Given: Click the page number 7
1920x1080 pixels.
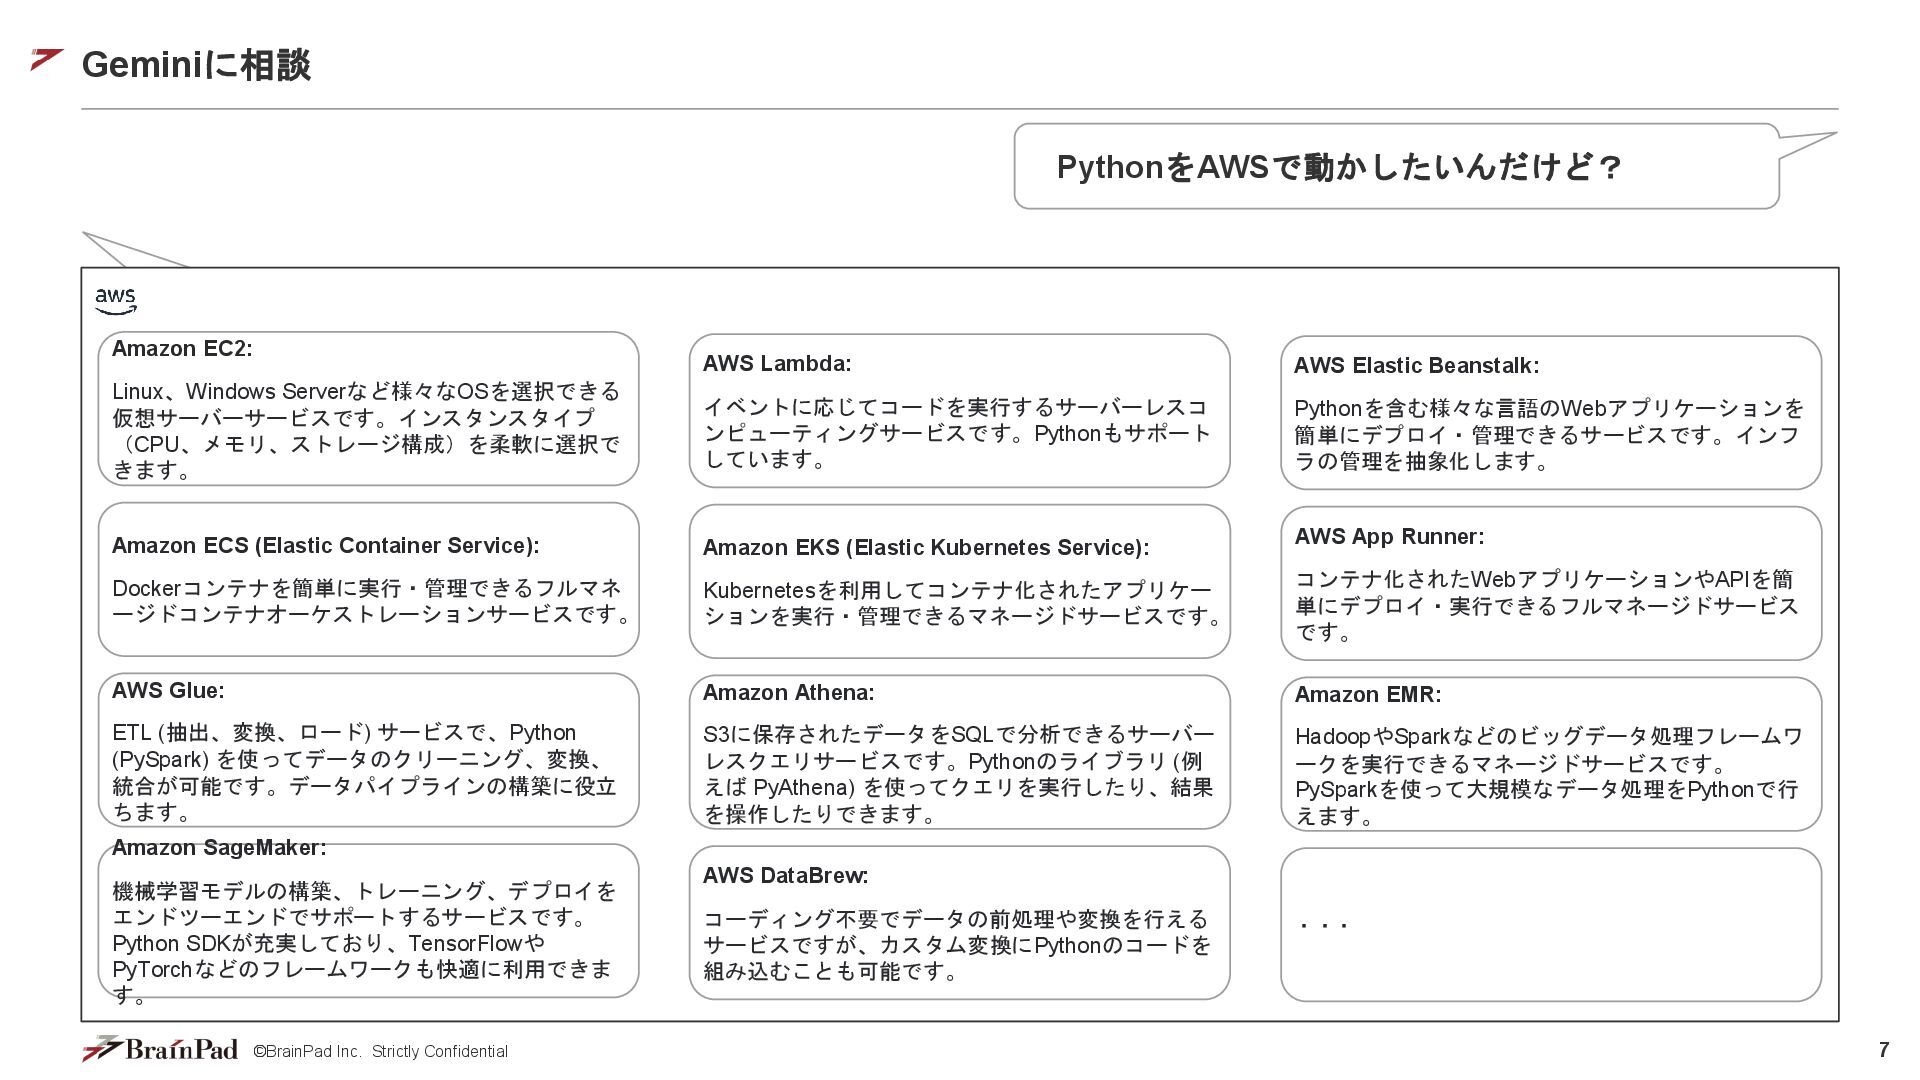Looking at the screenshot, I should coord(1884,1050).
